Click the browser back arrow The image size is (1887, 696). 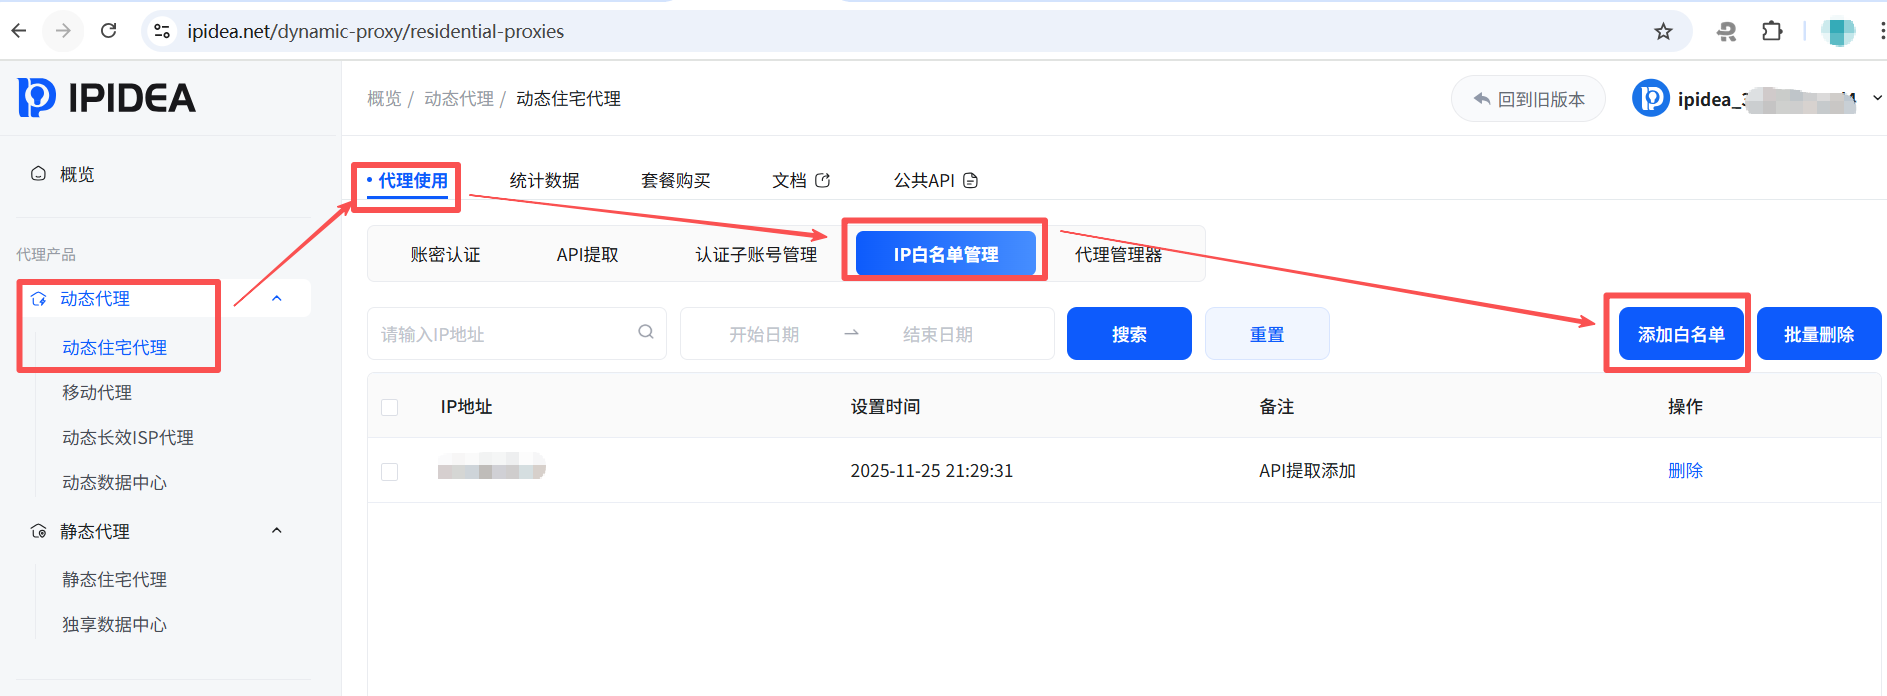pos(19,31)
